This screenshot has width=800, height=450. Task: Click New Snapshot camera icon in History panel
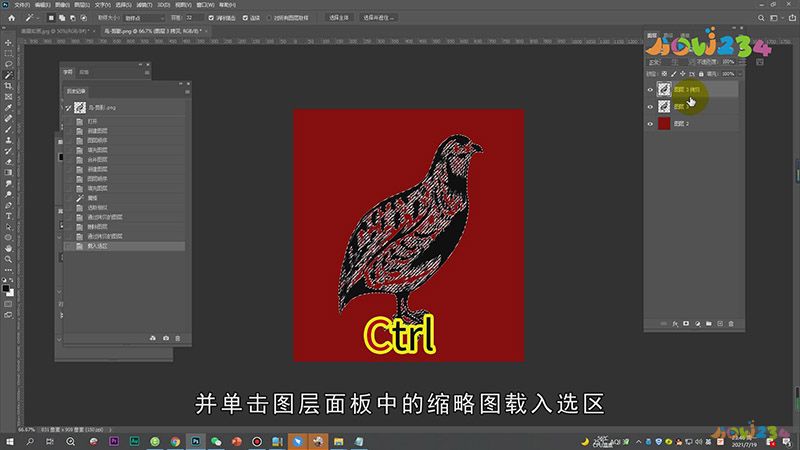pos(166,338)
